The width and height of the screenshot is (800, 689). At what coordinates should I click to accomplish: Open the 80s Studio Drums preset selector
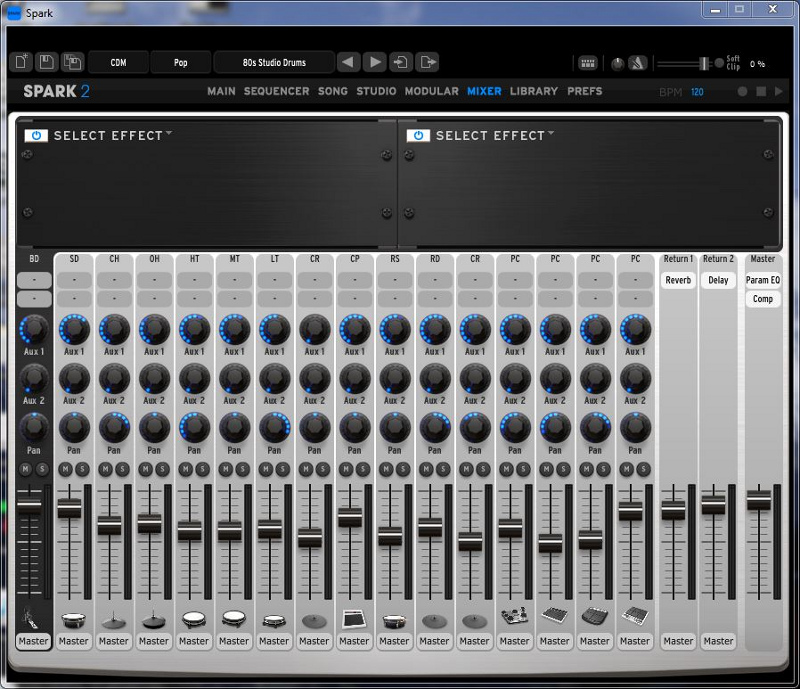[274, 62]
